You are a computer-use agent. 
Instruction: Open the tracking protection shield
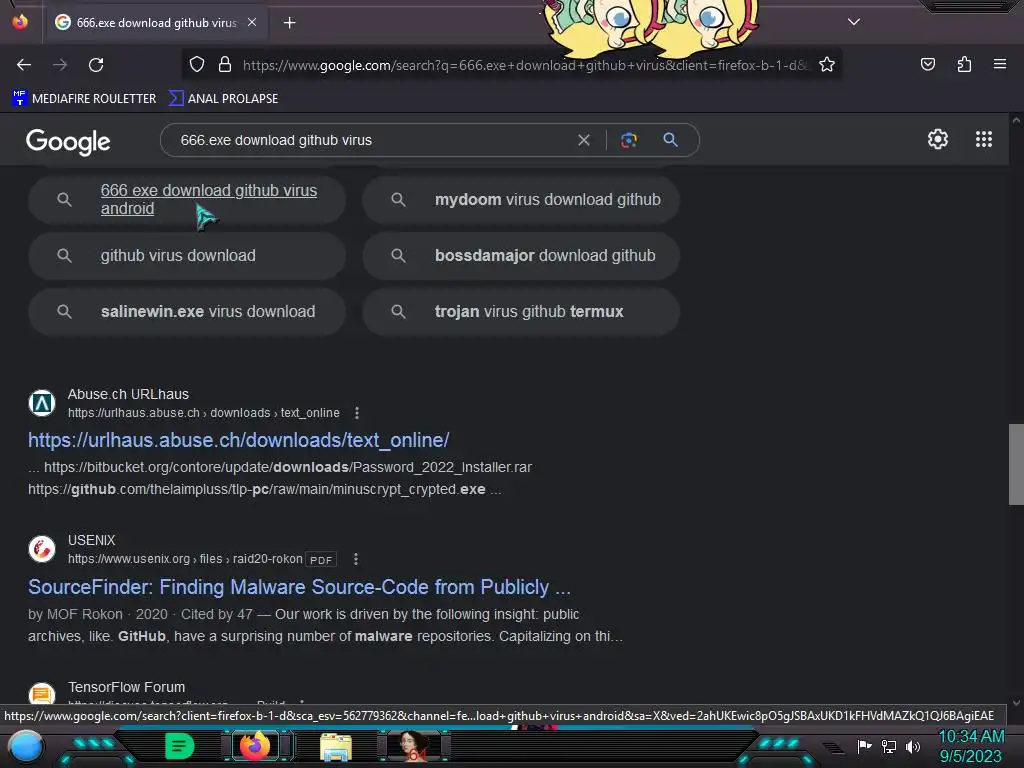pos(197,64)
